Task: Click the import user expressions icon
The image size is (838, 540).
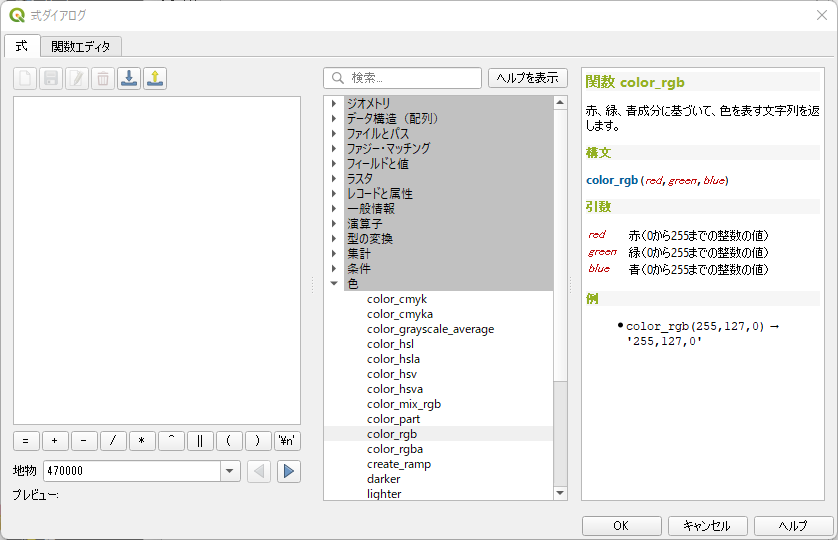Action: (129, 78)
